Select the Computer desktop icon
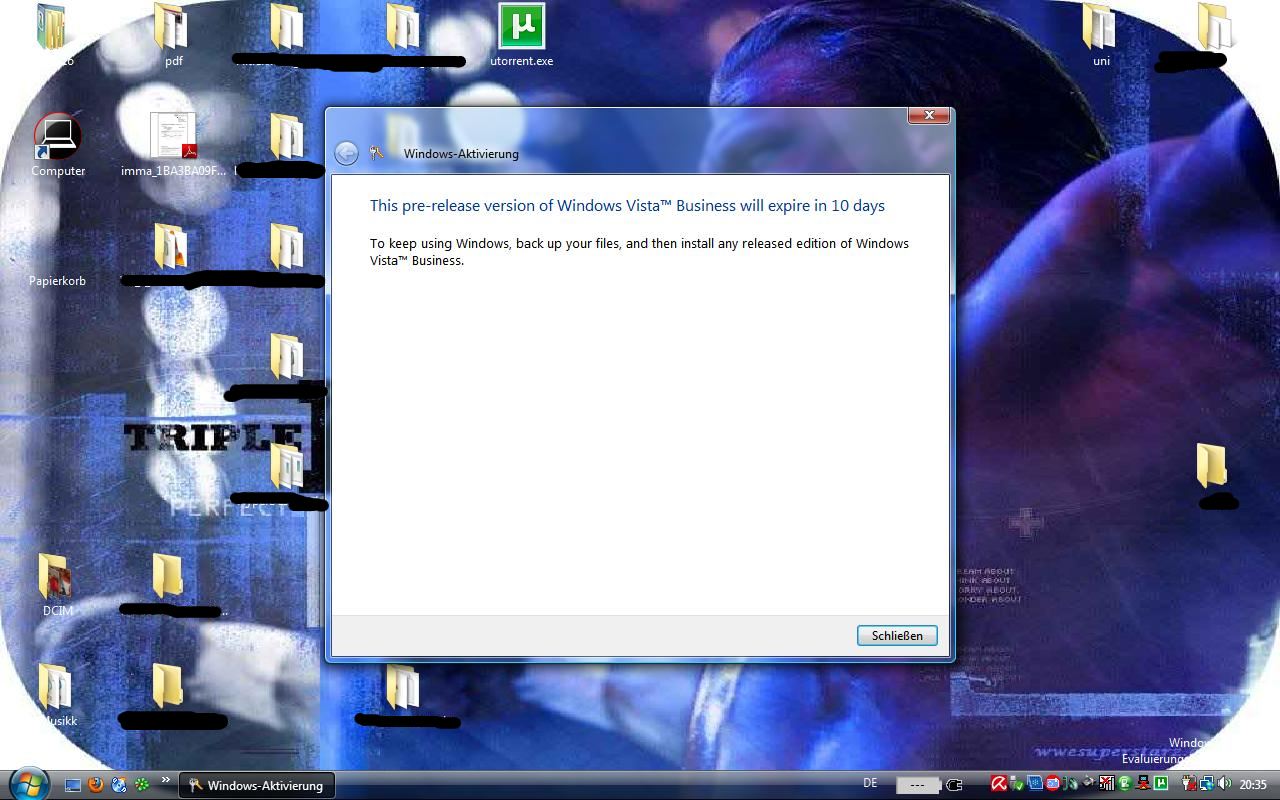Image resolution: width=1280 pixels, height=800 pixels. click(58, 146)
